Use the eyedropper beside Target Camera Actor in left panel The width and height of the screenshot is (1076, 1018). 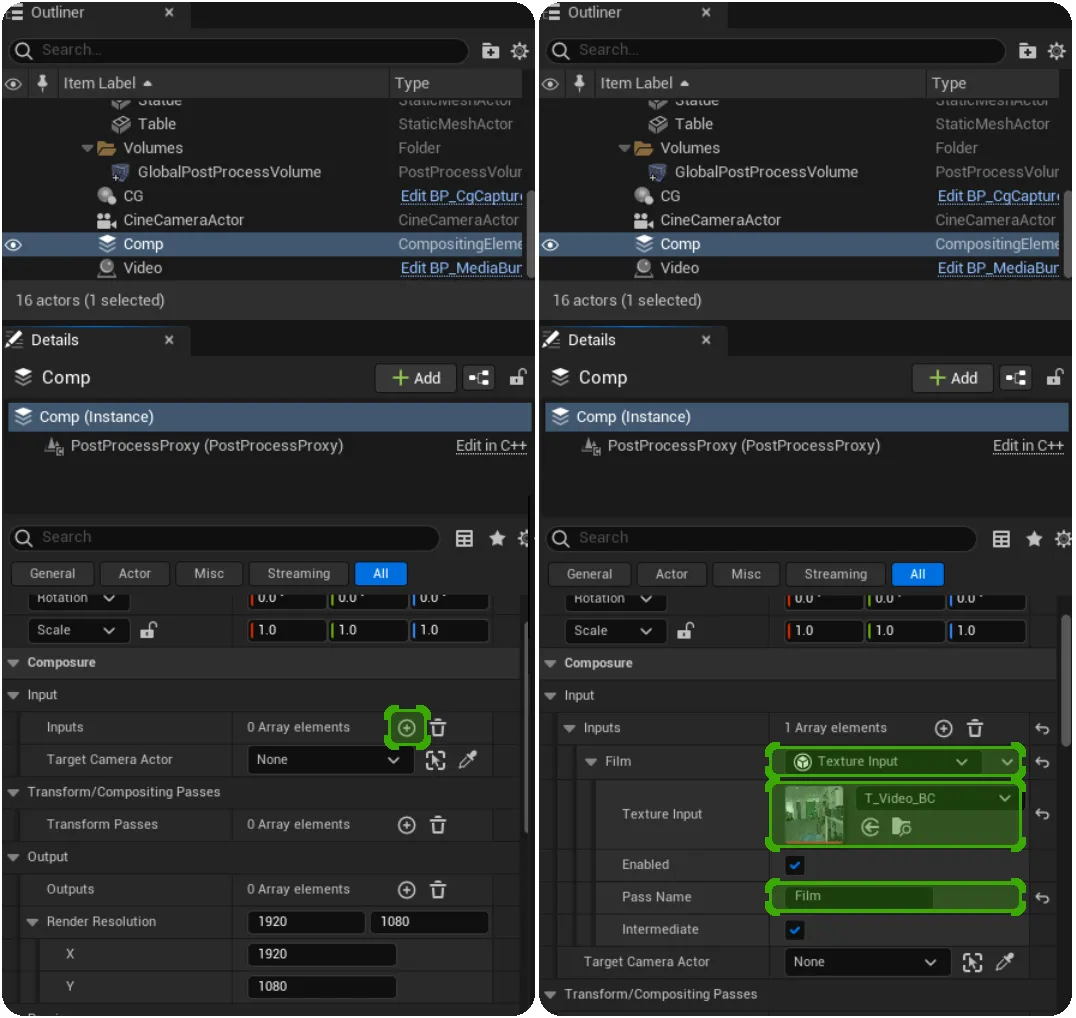click(x=468, y=760)
